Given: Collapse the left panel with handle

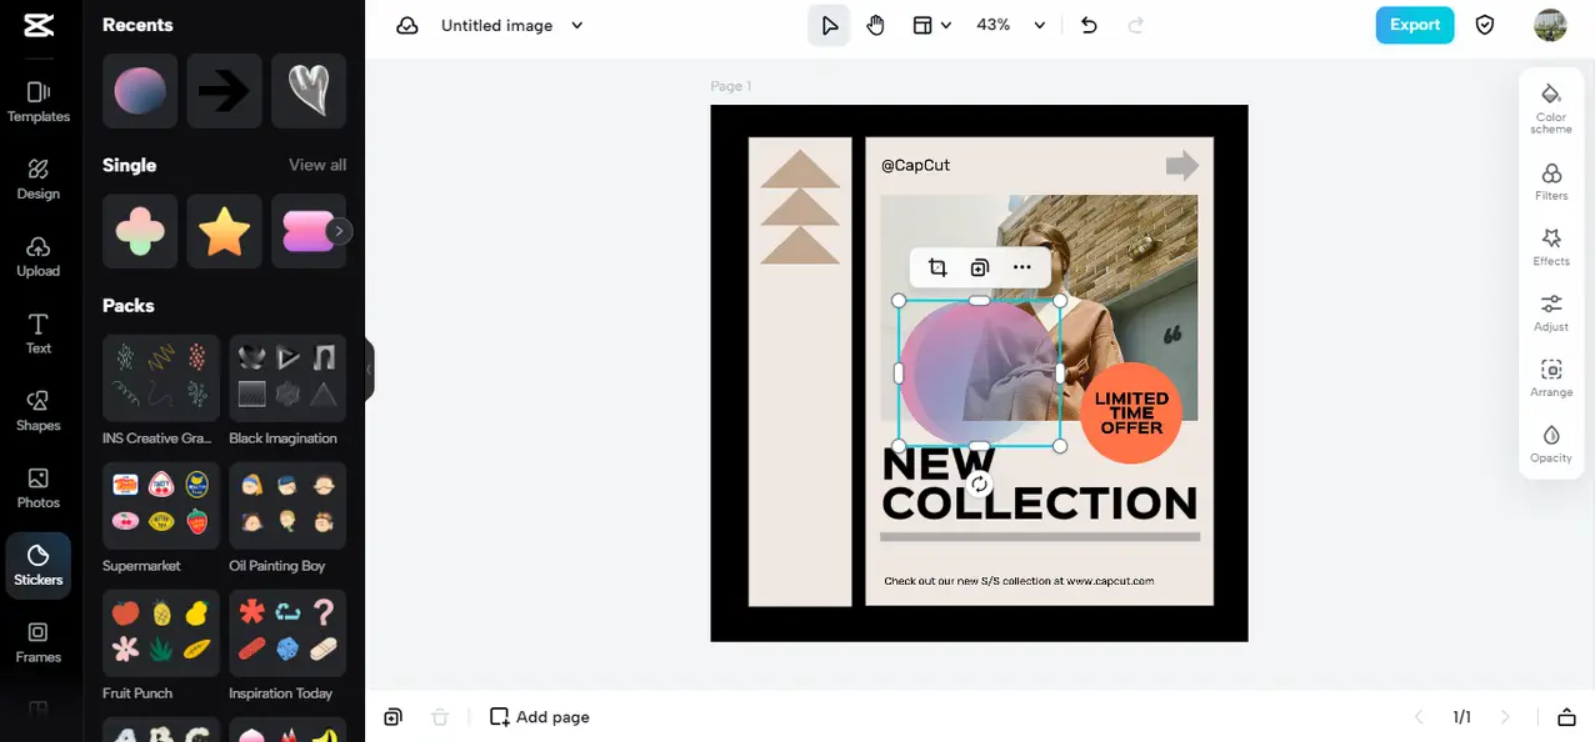Looking at the screenshot, I should [369, 369].
